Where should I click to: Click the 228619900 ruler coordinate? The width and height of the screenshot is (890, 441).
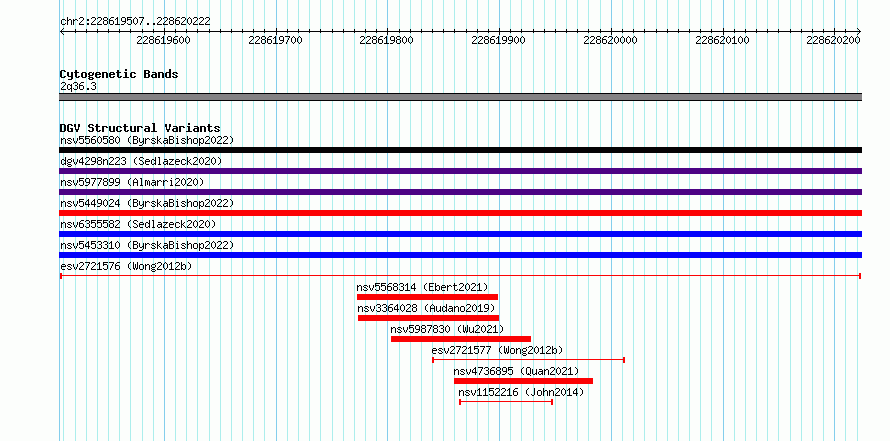(498, 40)
